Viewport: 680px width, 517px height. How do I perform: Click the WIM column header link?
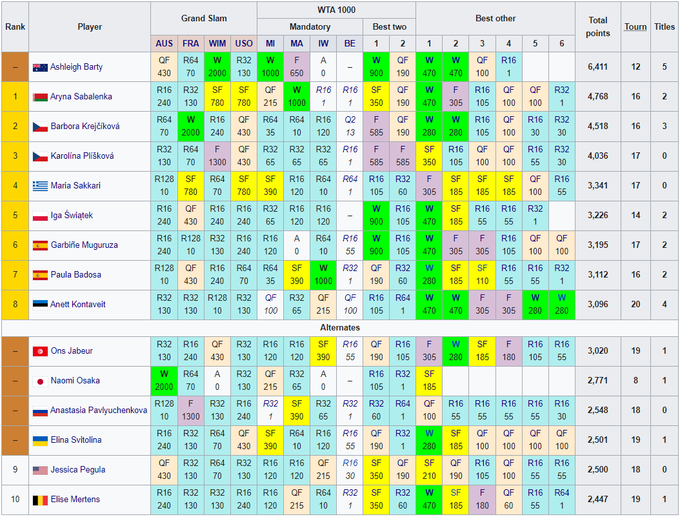[217, 43]
